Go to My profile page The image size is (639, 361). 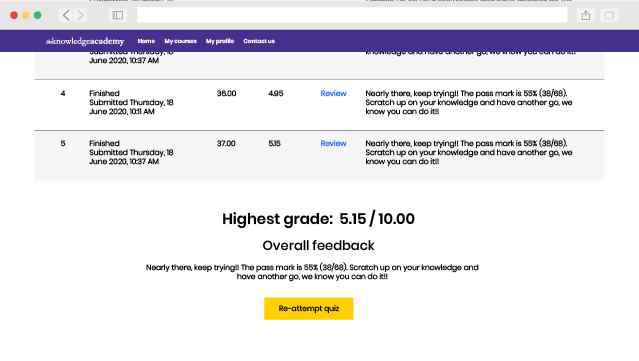tap(220, 41)
